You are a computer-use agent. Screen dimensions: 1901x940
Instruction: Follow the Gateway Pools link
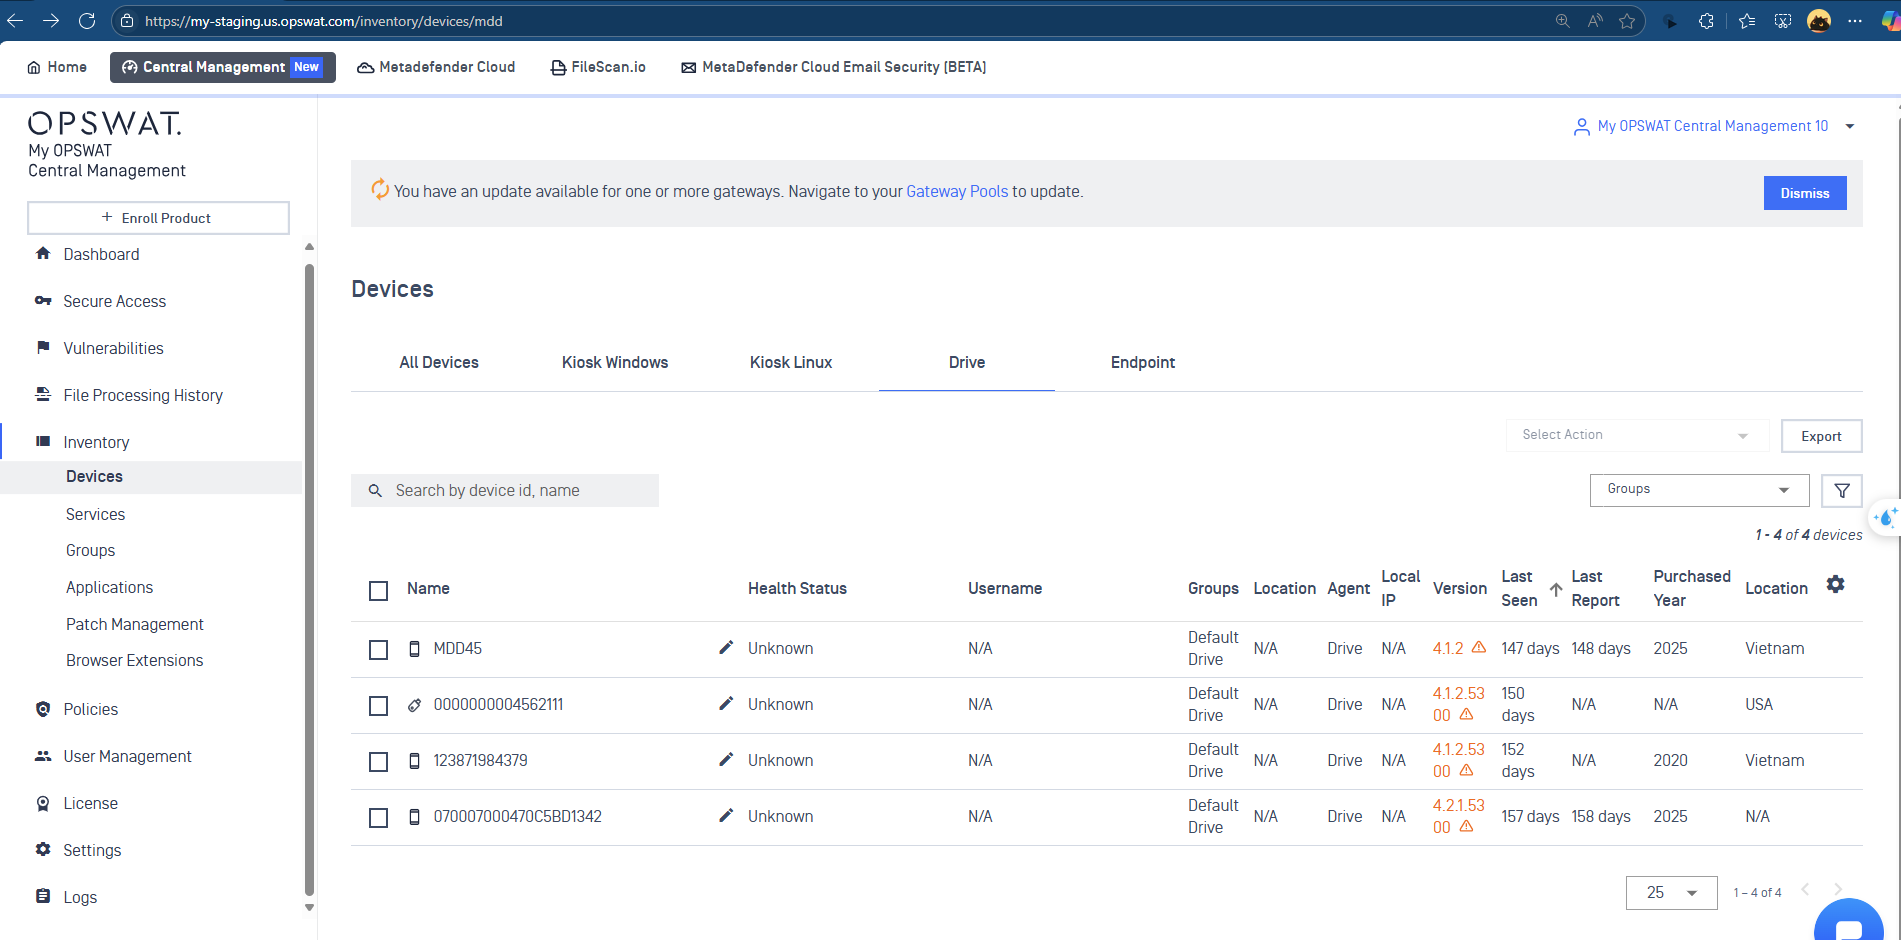[957, 191]
